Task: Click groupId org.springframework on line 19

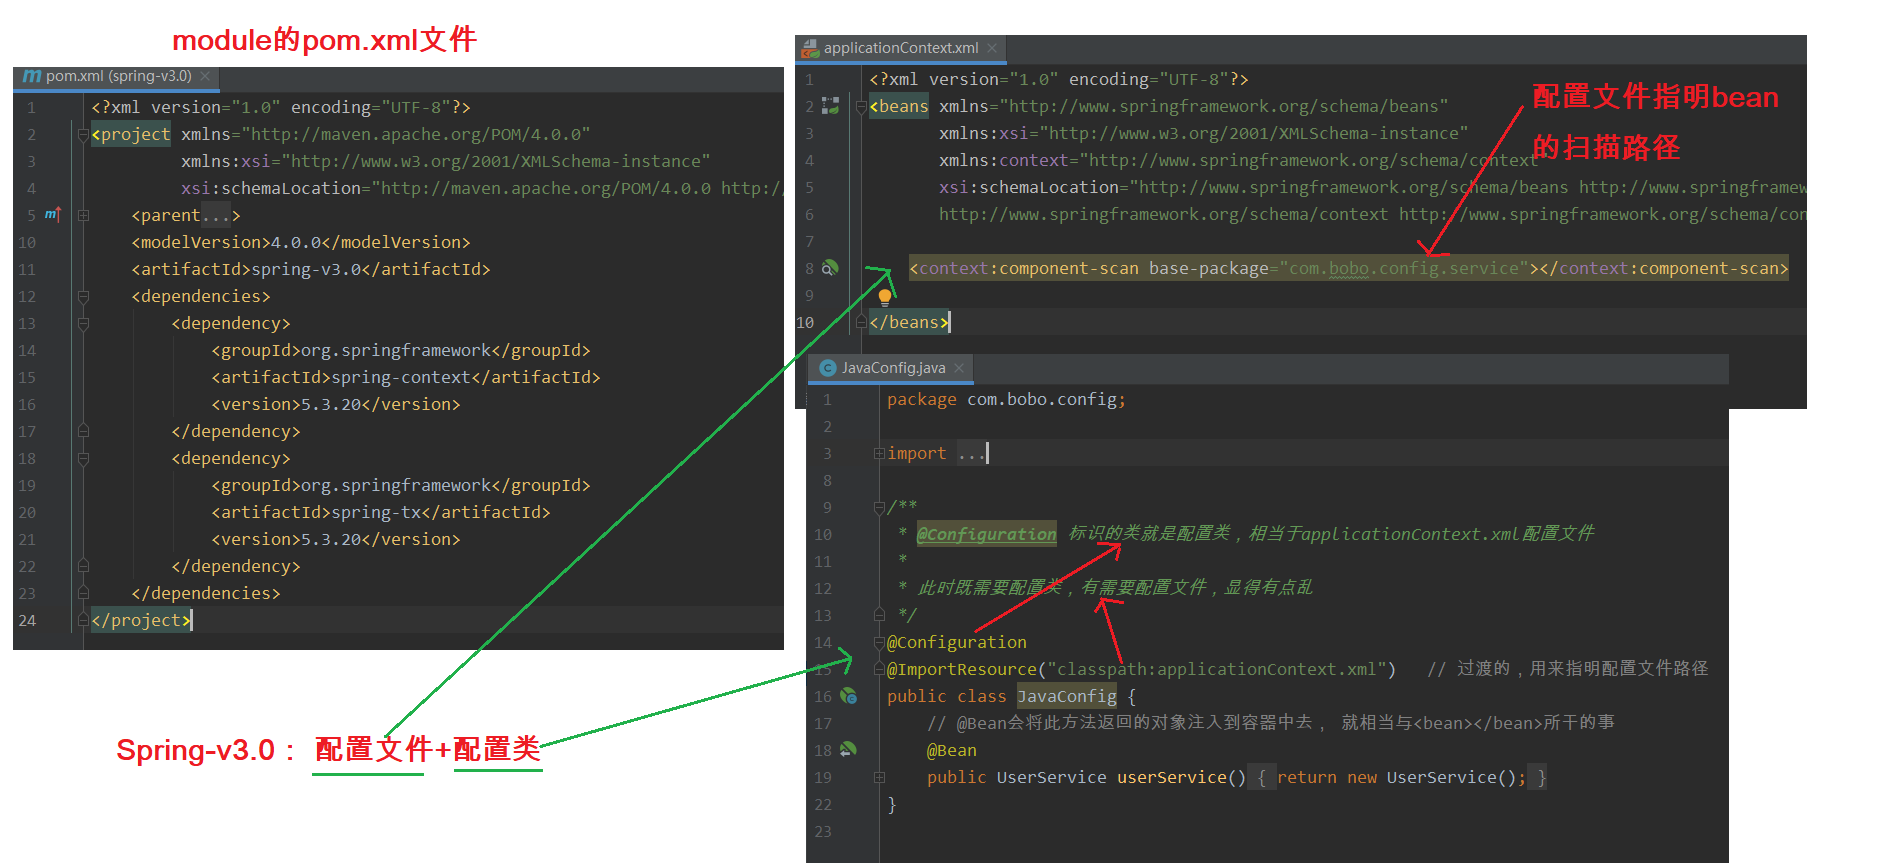Action: coord(401,485)
